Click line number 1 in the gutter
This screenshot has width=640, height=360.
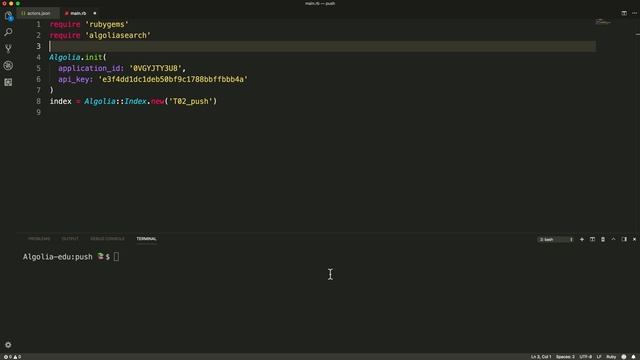click(x=39, y=24)
